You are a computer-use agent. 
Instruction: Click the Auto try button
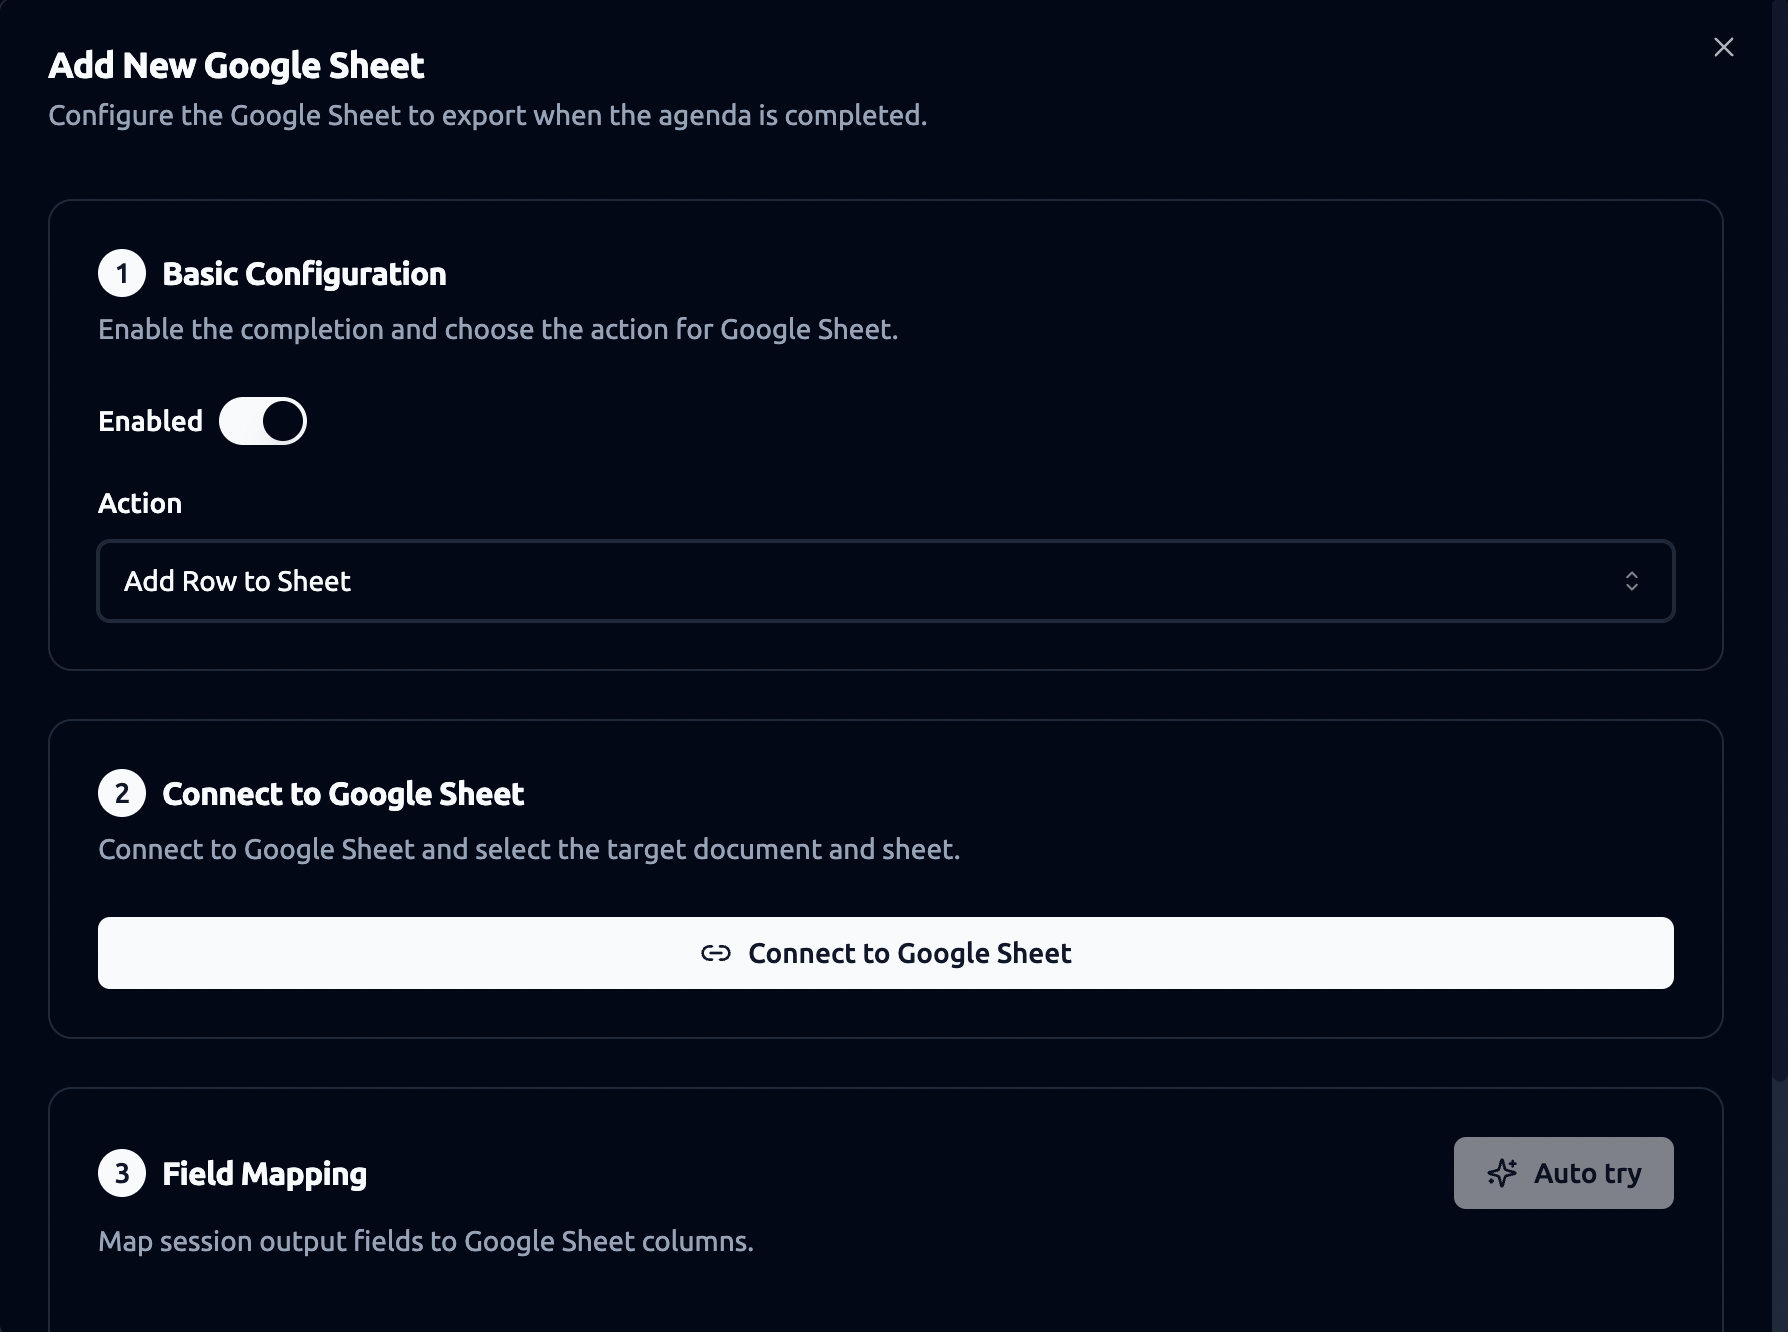pyautogui.click(x=1563, y=1173)
